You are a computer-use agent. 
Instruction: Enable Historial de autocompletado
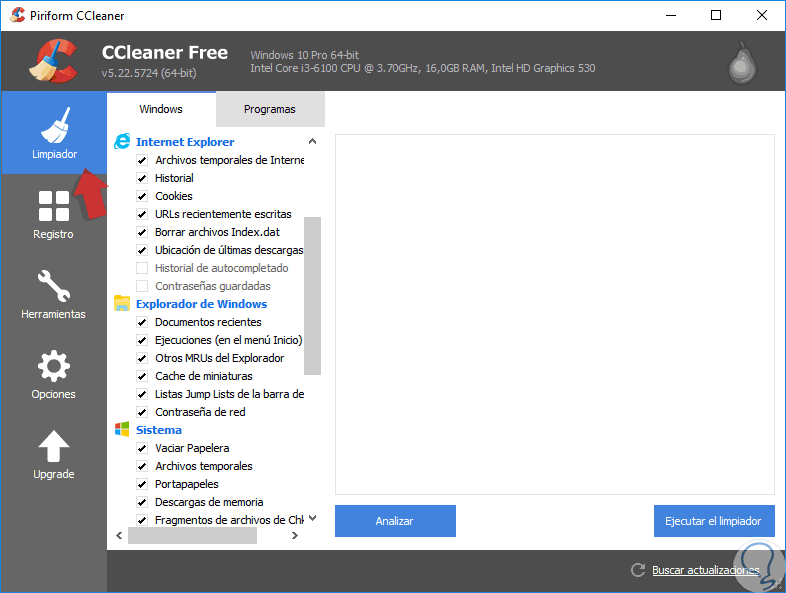(x=142, y=268)
